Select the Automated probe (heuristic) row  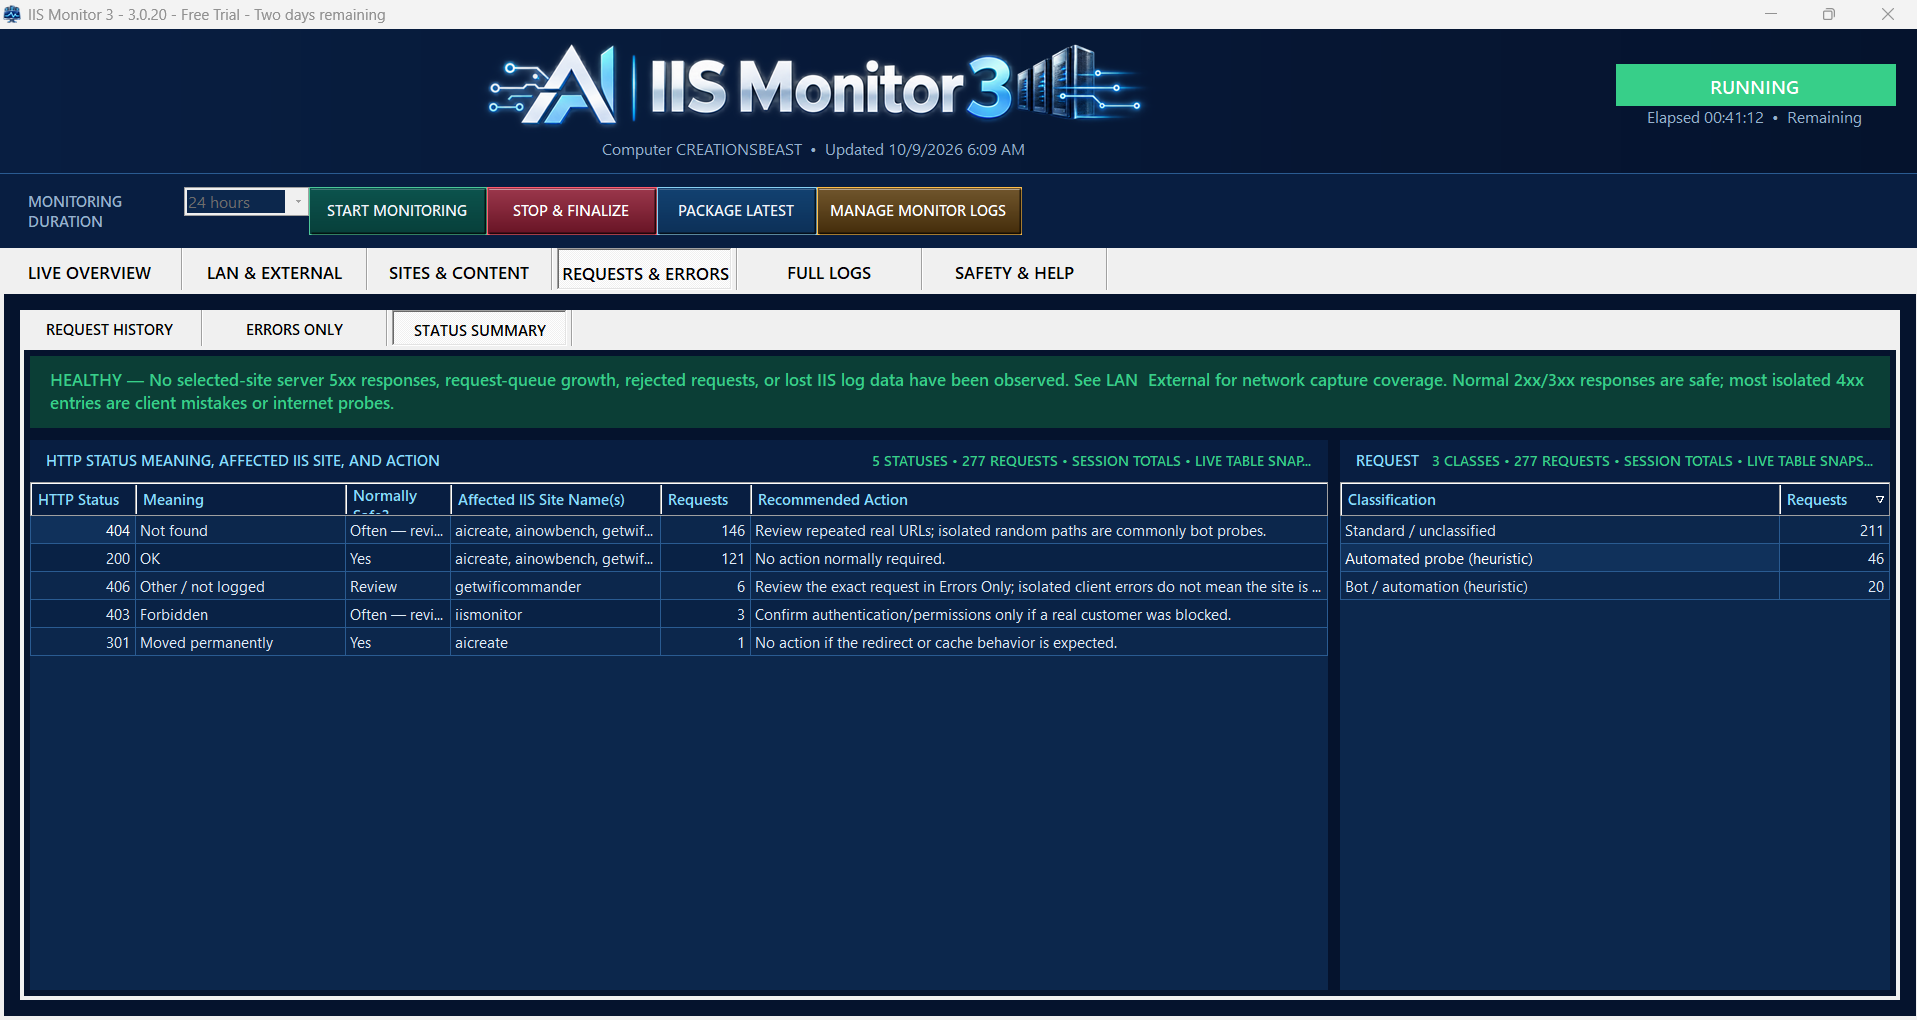[x=1615, y=559]
